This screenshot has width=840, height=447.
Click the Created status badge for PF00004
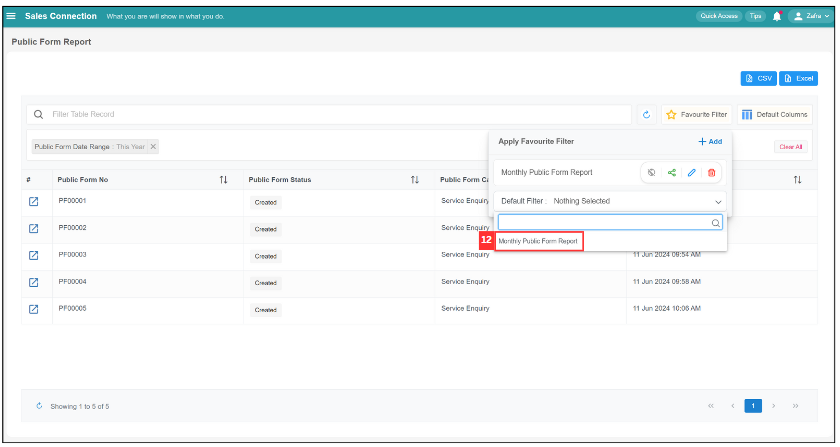tap(266, 283)
